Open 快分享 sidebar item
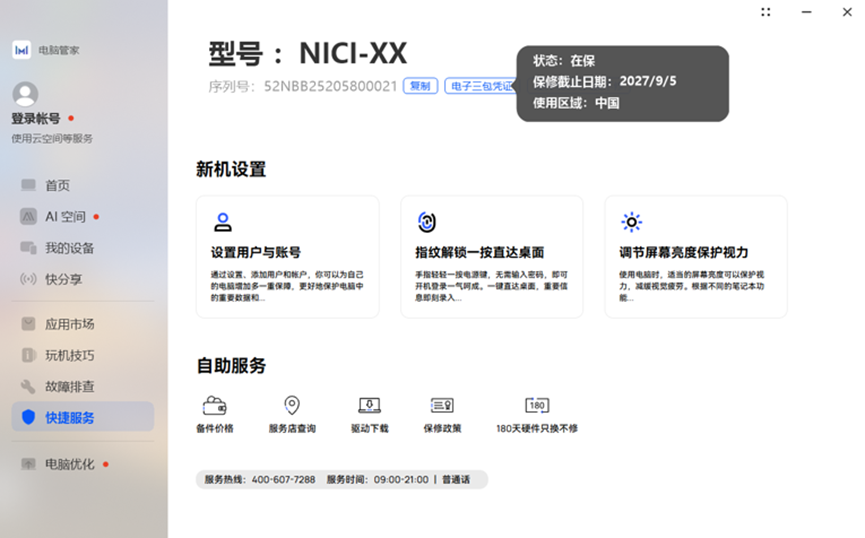This screenshot has width=865, height=538. pos(63,279)
